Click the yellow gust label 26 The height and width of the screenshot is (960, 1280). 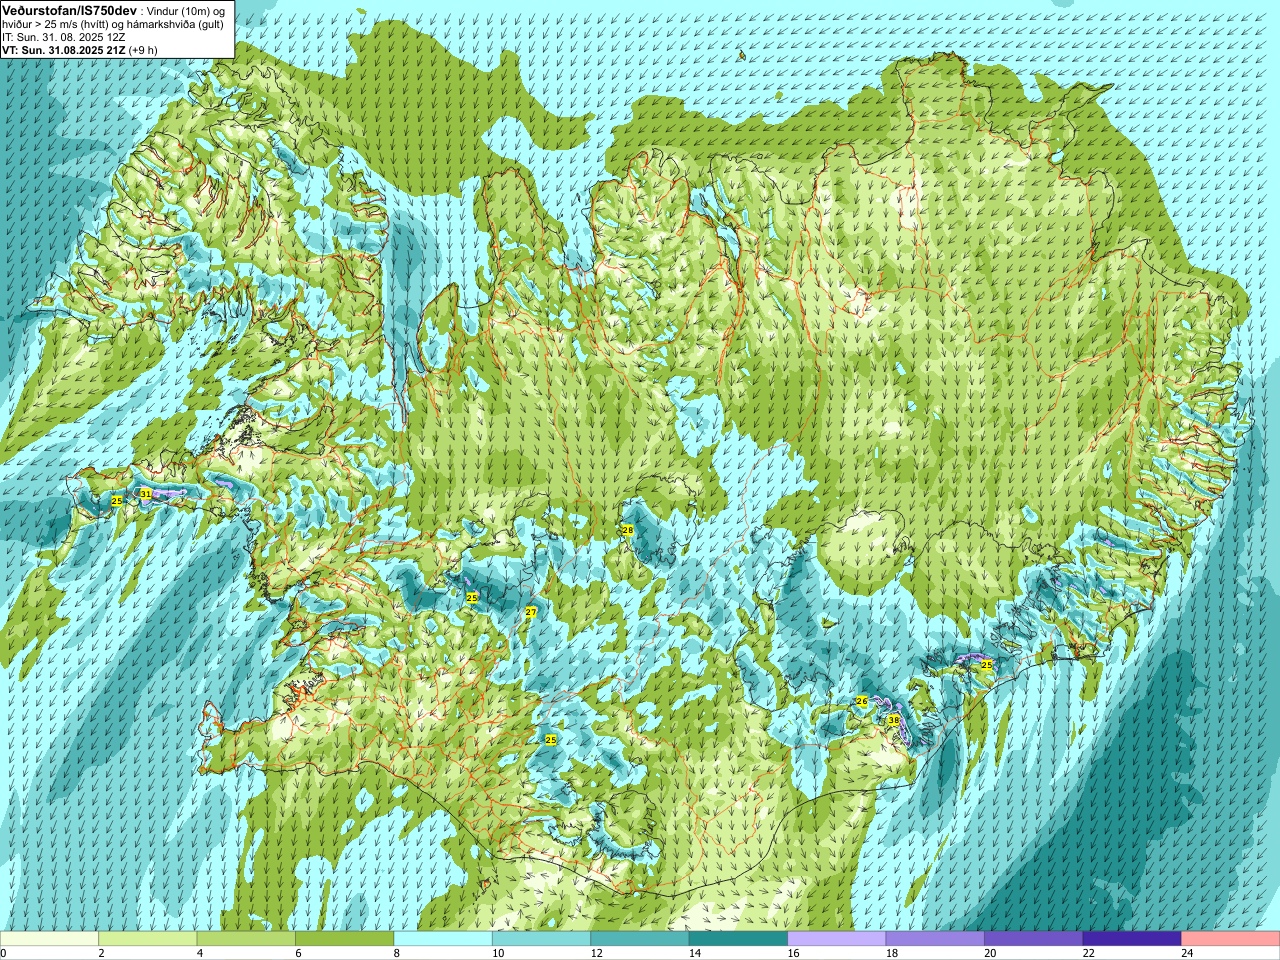pyautogui.click(x=862, y=701)
